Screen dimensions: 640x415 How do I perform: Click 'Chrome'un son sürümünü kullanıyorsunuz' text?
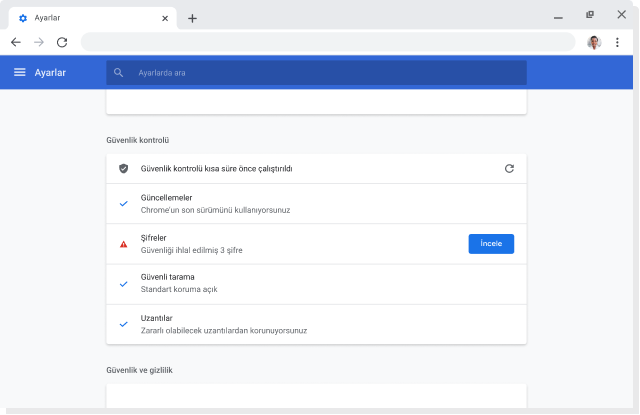pyautogui.click(x=215, y=210)
